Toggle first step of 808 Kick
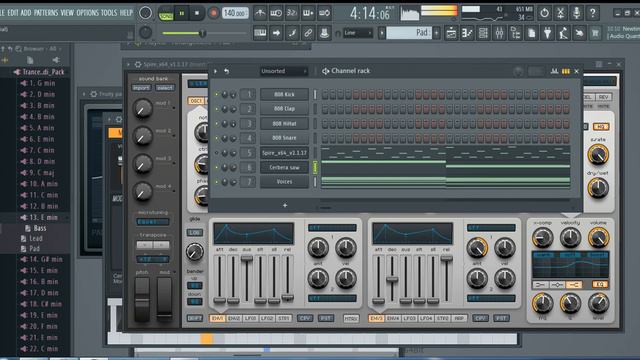The image size is (640, 360). point(325,94)
